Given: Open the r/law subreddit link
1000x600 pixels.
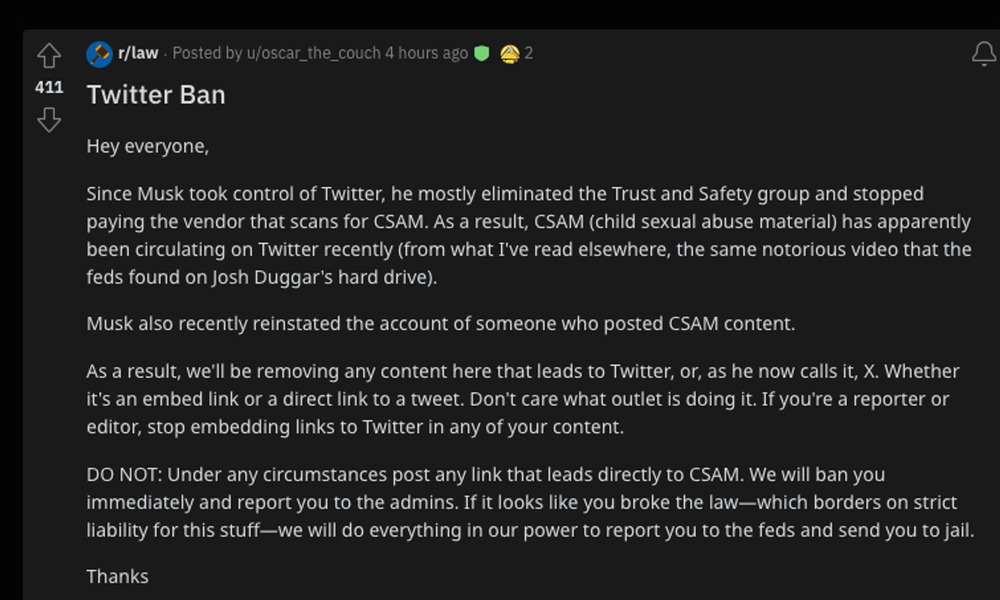Looking at the screenshot, I should coord(138,54).
